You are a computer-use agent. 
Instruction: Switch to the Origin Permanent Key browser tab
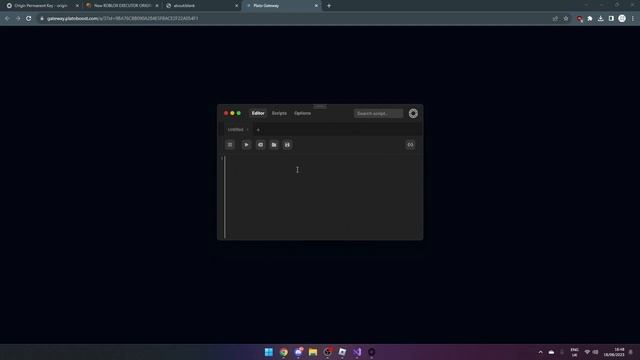tap(41, 6)
